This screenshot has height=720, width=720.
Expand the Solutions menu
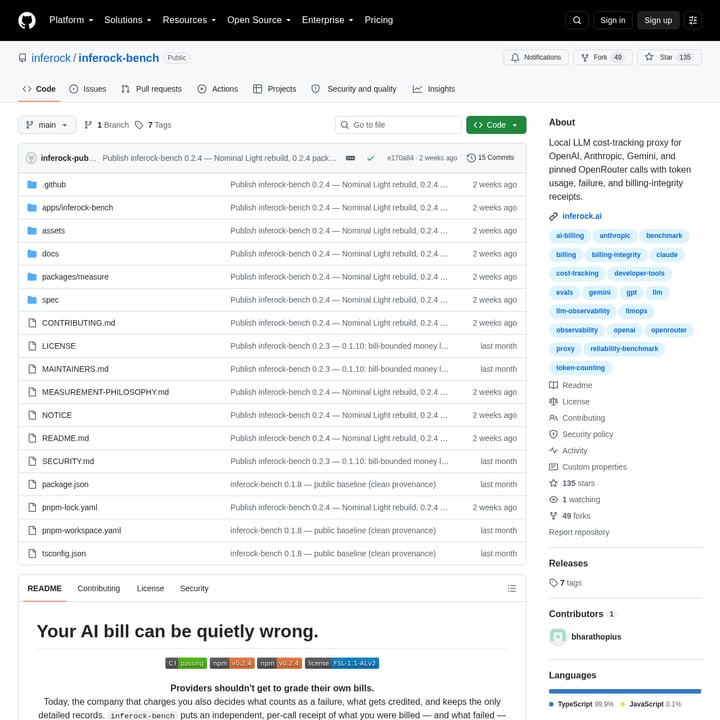click(x=127, y=20)
